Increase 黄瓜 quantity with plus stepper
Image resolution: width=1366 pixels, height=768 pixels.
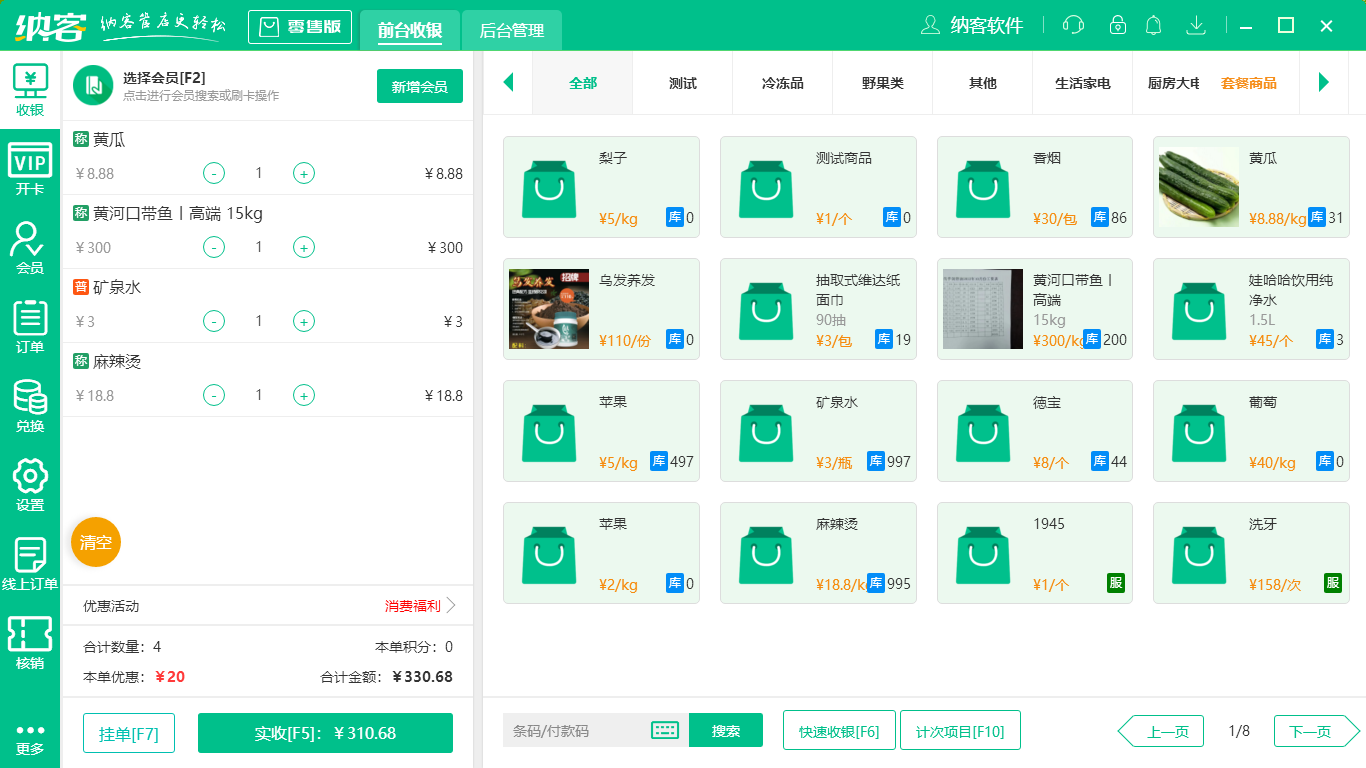(303, 173)
